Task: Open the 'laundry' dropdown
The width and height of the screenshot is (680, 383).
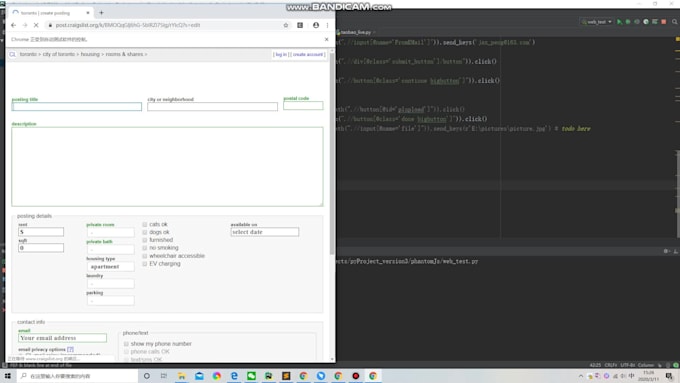Action: click(111, 284)
